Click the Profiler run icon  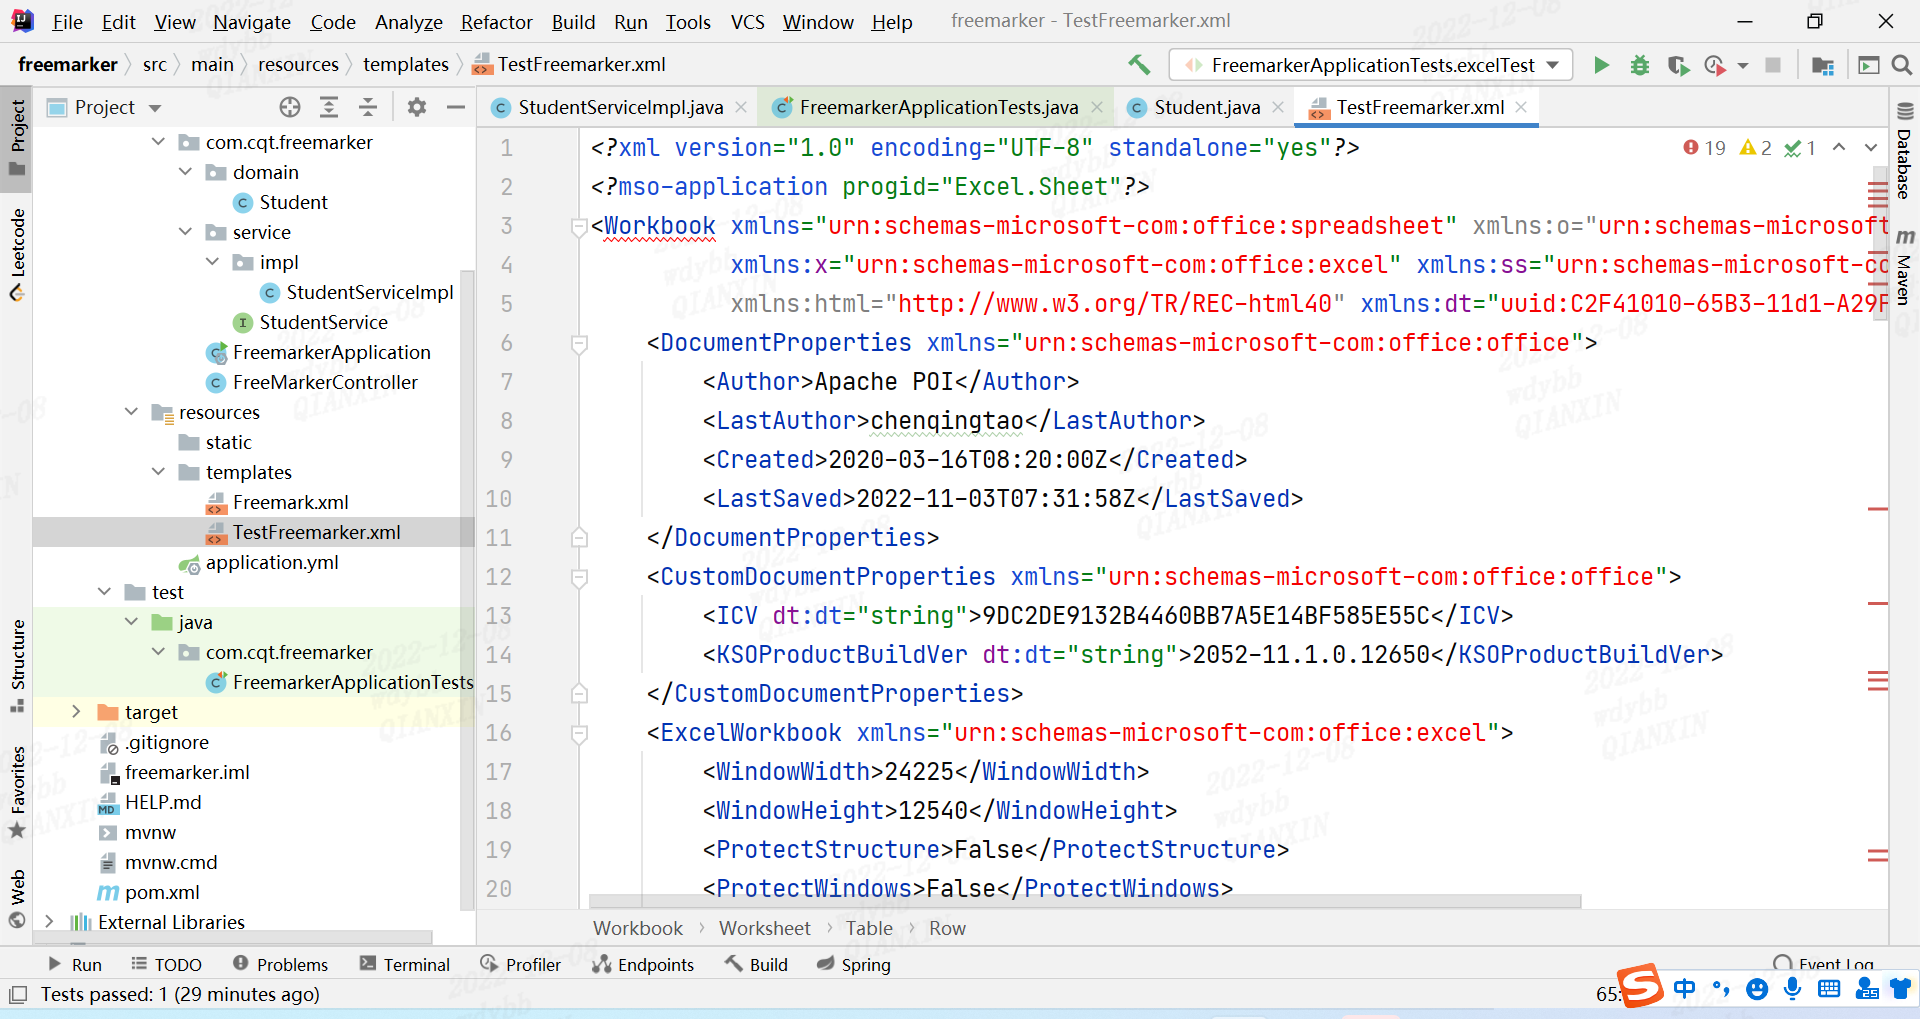1716,65
